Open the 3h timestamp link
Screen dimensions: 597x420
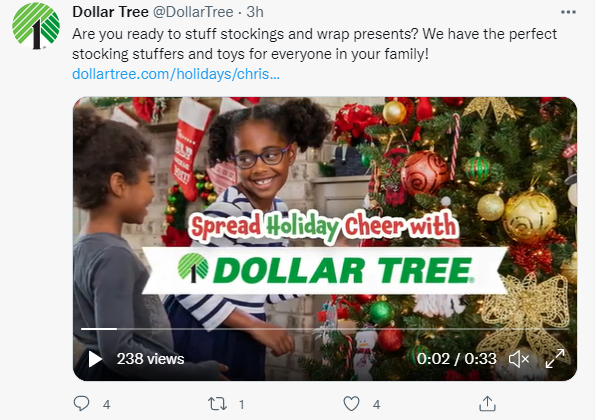[255, 12]
